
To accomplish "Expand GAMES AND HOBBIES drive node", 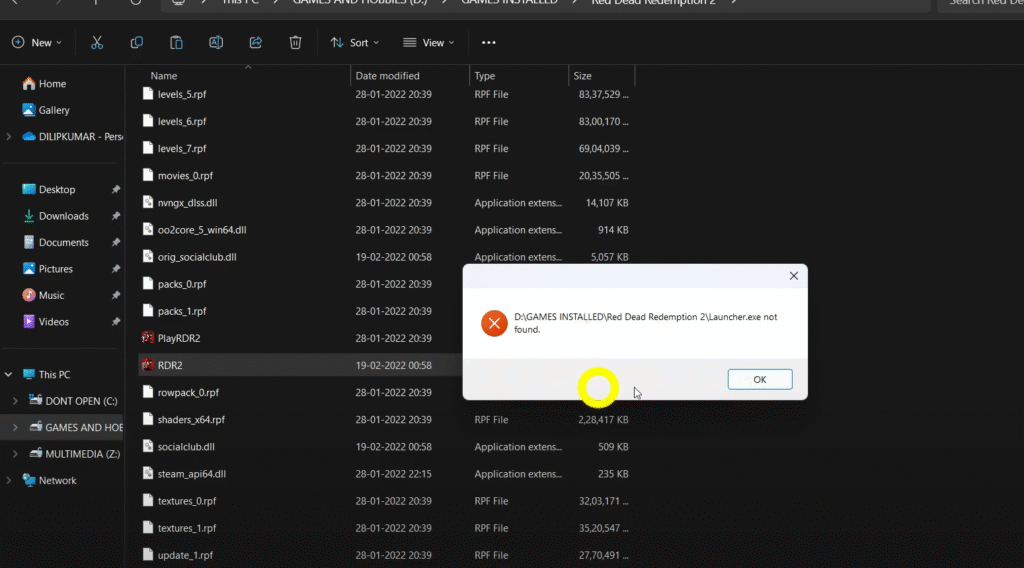I will [x=15, y=428].
